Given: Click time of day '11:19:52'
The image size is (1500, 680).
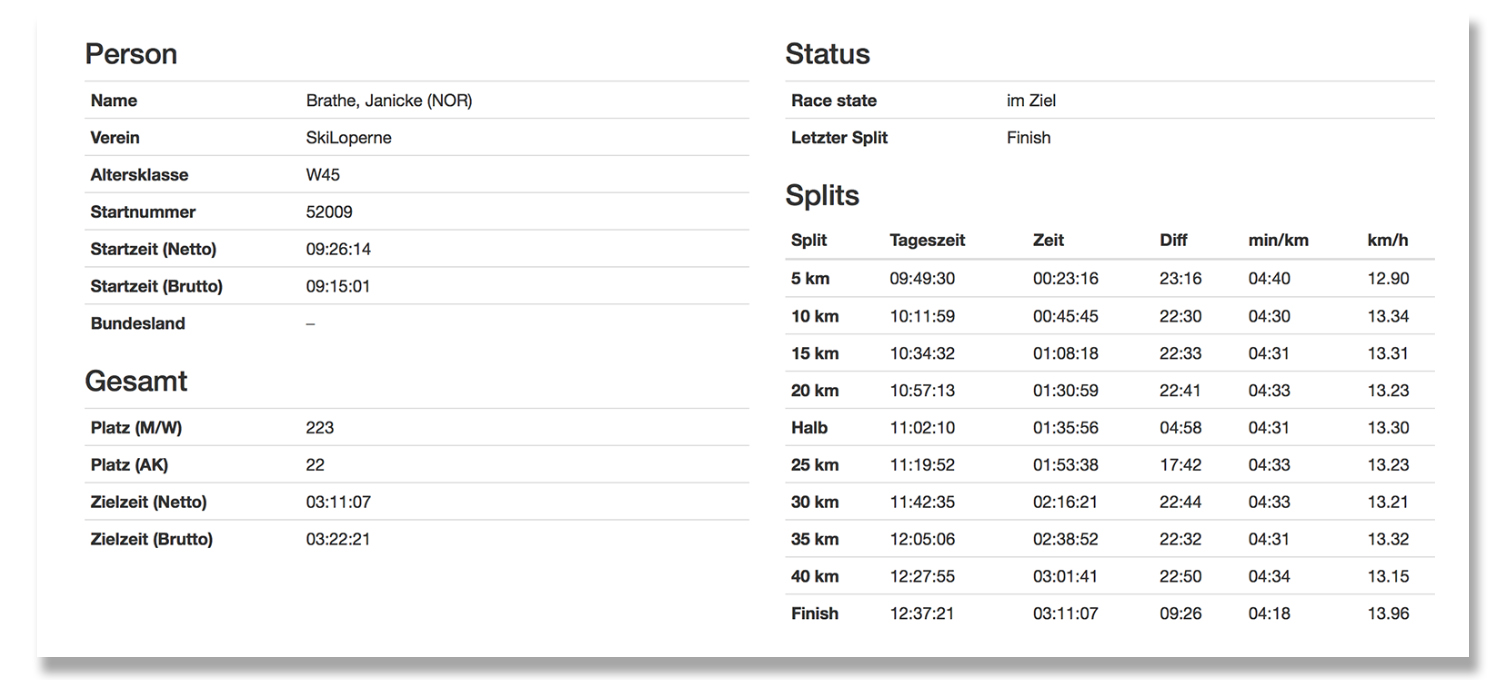Looking at the screenshot, I should pos(922,465).
